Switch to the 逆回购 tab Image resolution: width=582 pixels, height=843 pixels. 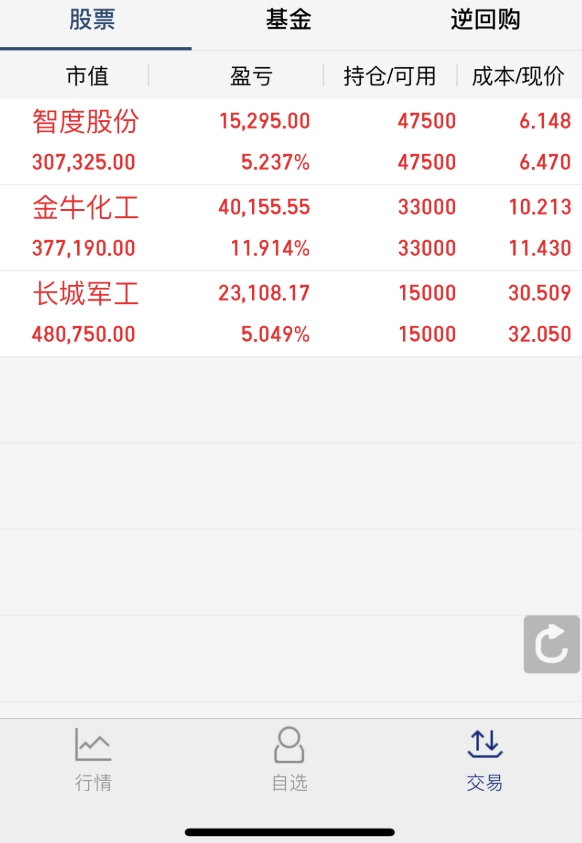[x=485, y=20]
